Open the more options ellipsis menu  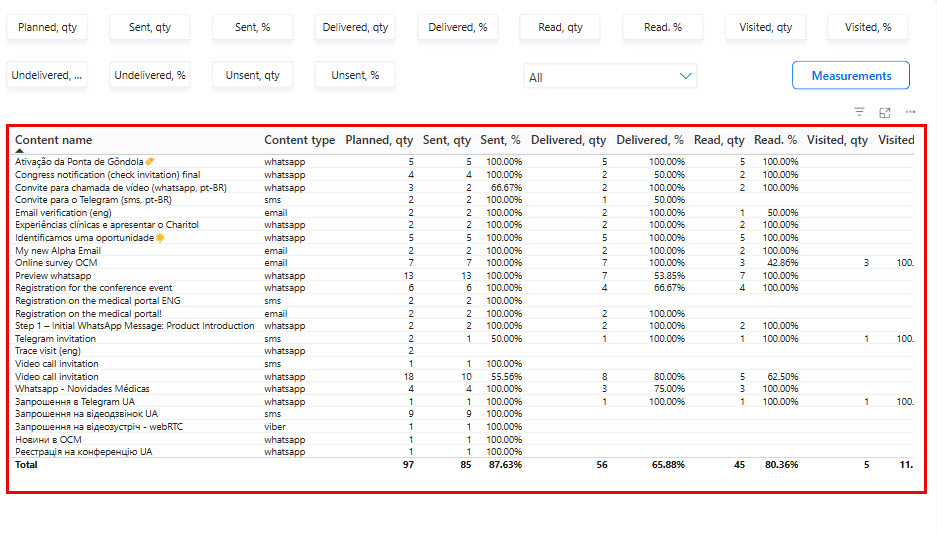(x=910, y=112)
